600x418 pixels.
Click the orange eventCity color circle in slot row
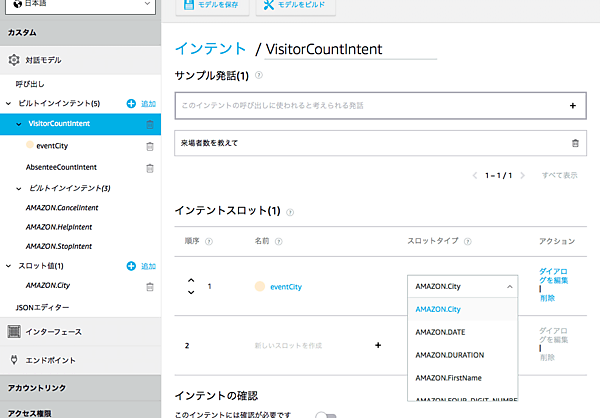tap(260, 287)
